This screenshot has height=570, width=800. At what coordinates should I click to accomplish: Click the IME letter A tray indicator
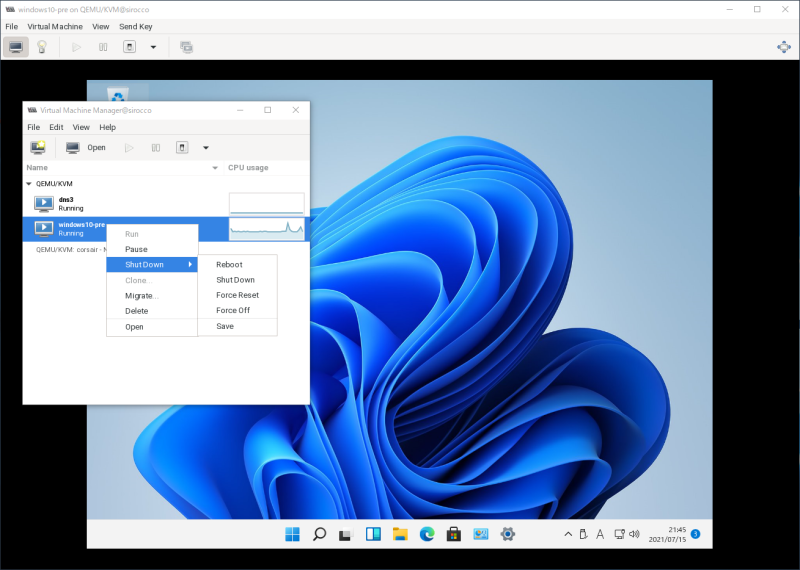pos(600,534)
